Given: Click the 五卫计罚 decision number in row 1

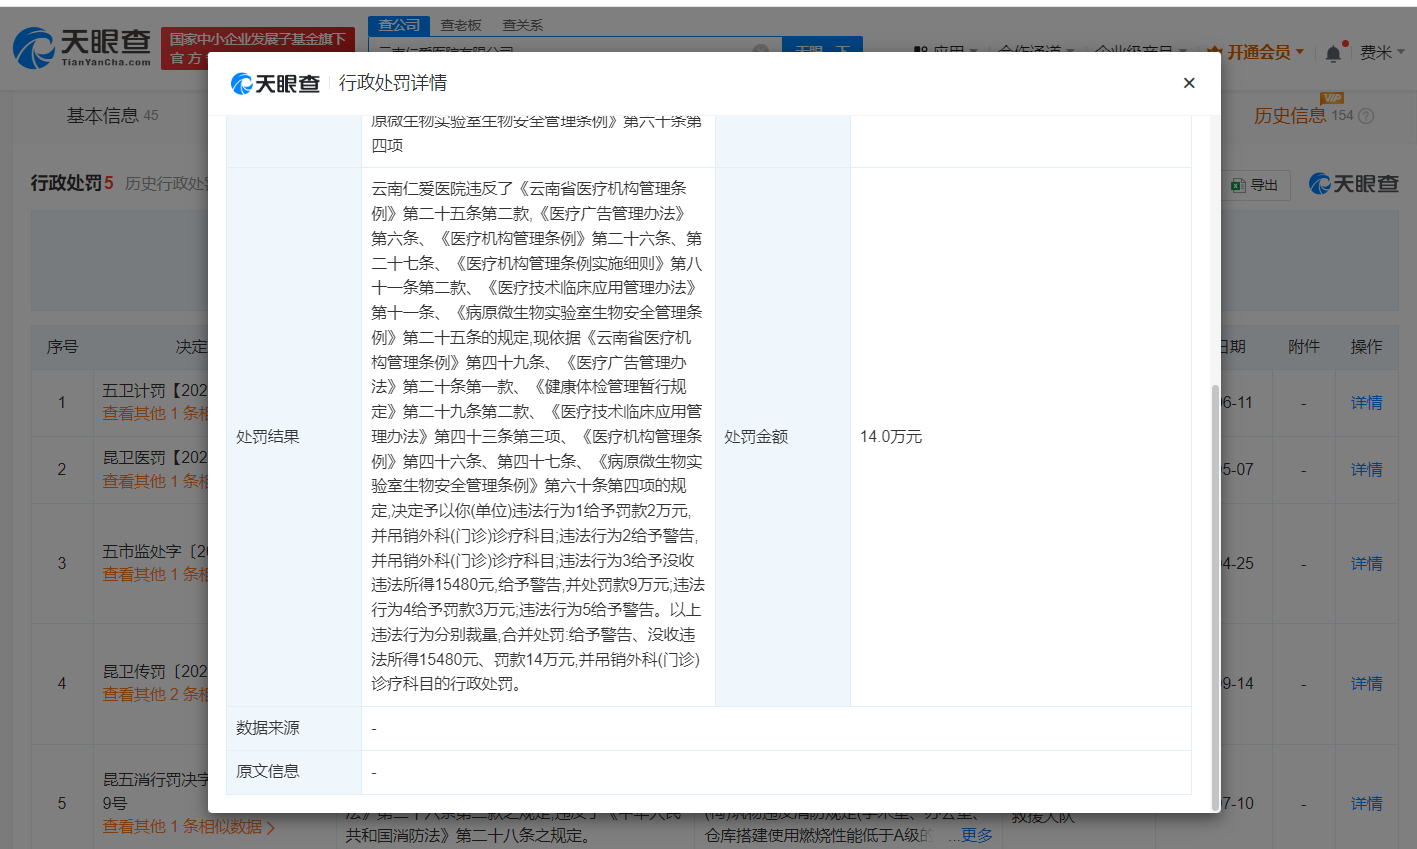Looking at the screenshot, I should tap(155, 391).
